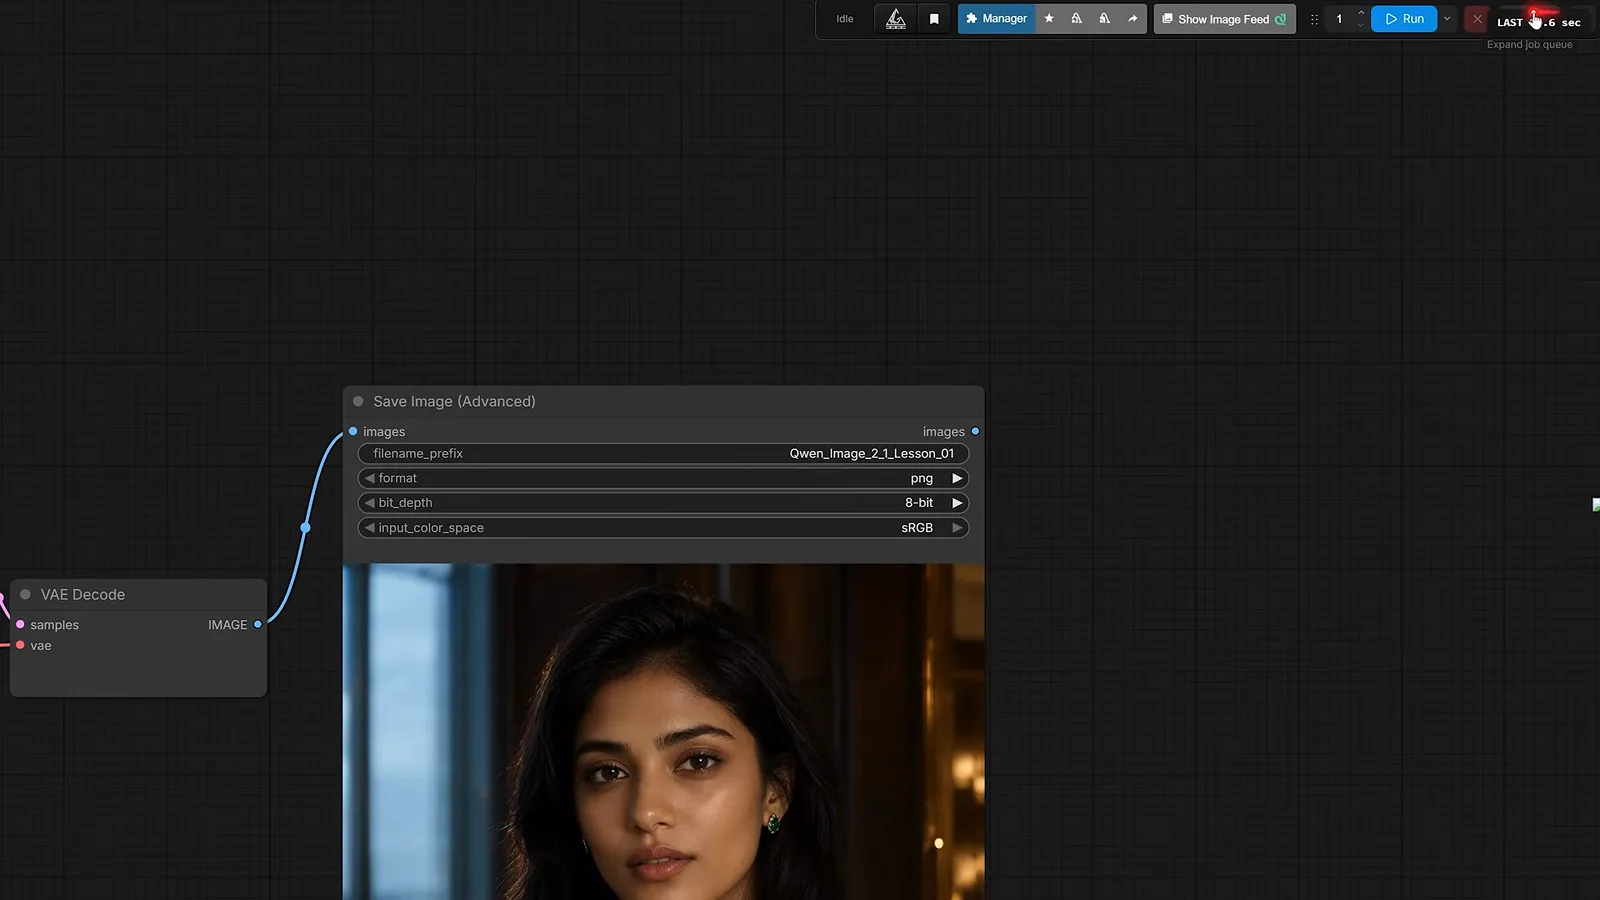Click the second model-unload icon before the share arrow
1600x900 pixels.
point(1105,19)
